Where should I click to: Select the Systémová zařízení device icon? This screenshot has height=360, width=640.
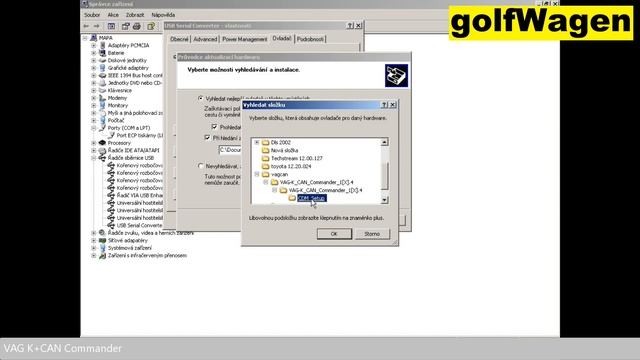click(x=102, y=248)
